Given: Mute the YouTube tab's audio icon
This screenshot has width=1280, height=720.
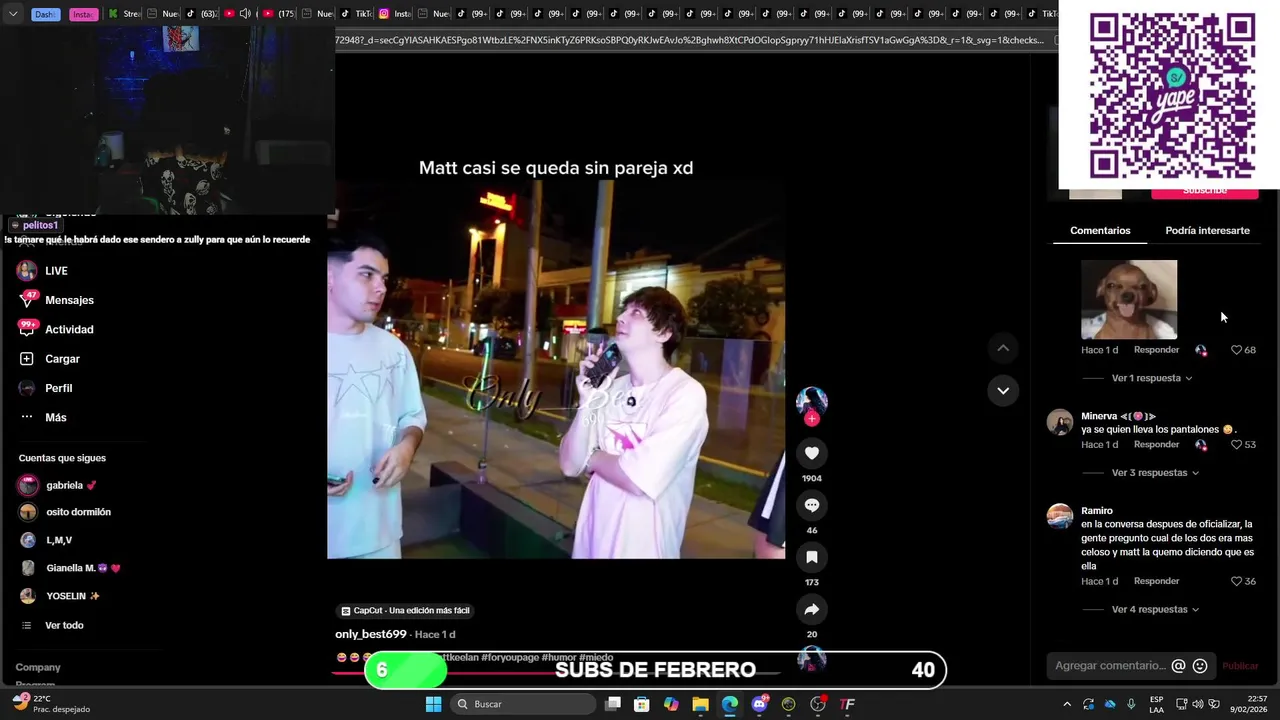Looking at the screenshot, I should (x=245, y=14).
